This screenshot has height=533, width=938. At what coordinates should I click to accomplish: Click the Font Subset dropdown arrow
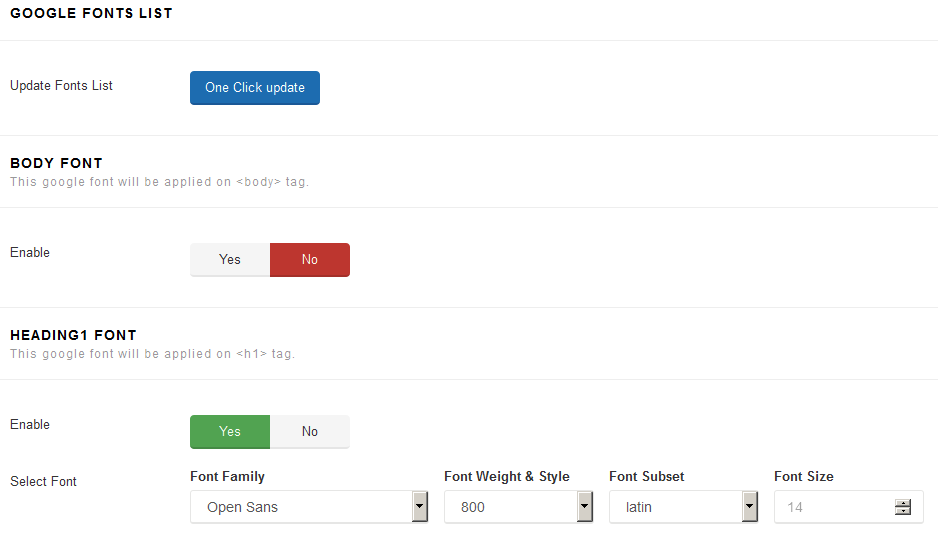tap(750, 507)
